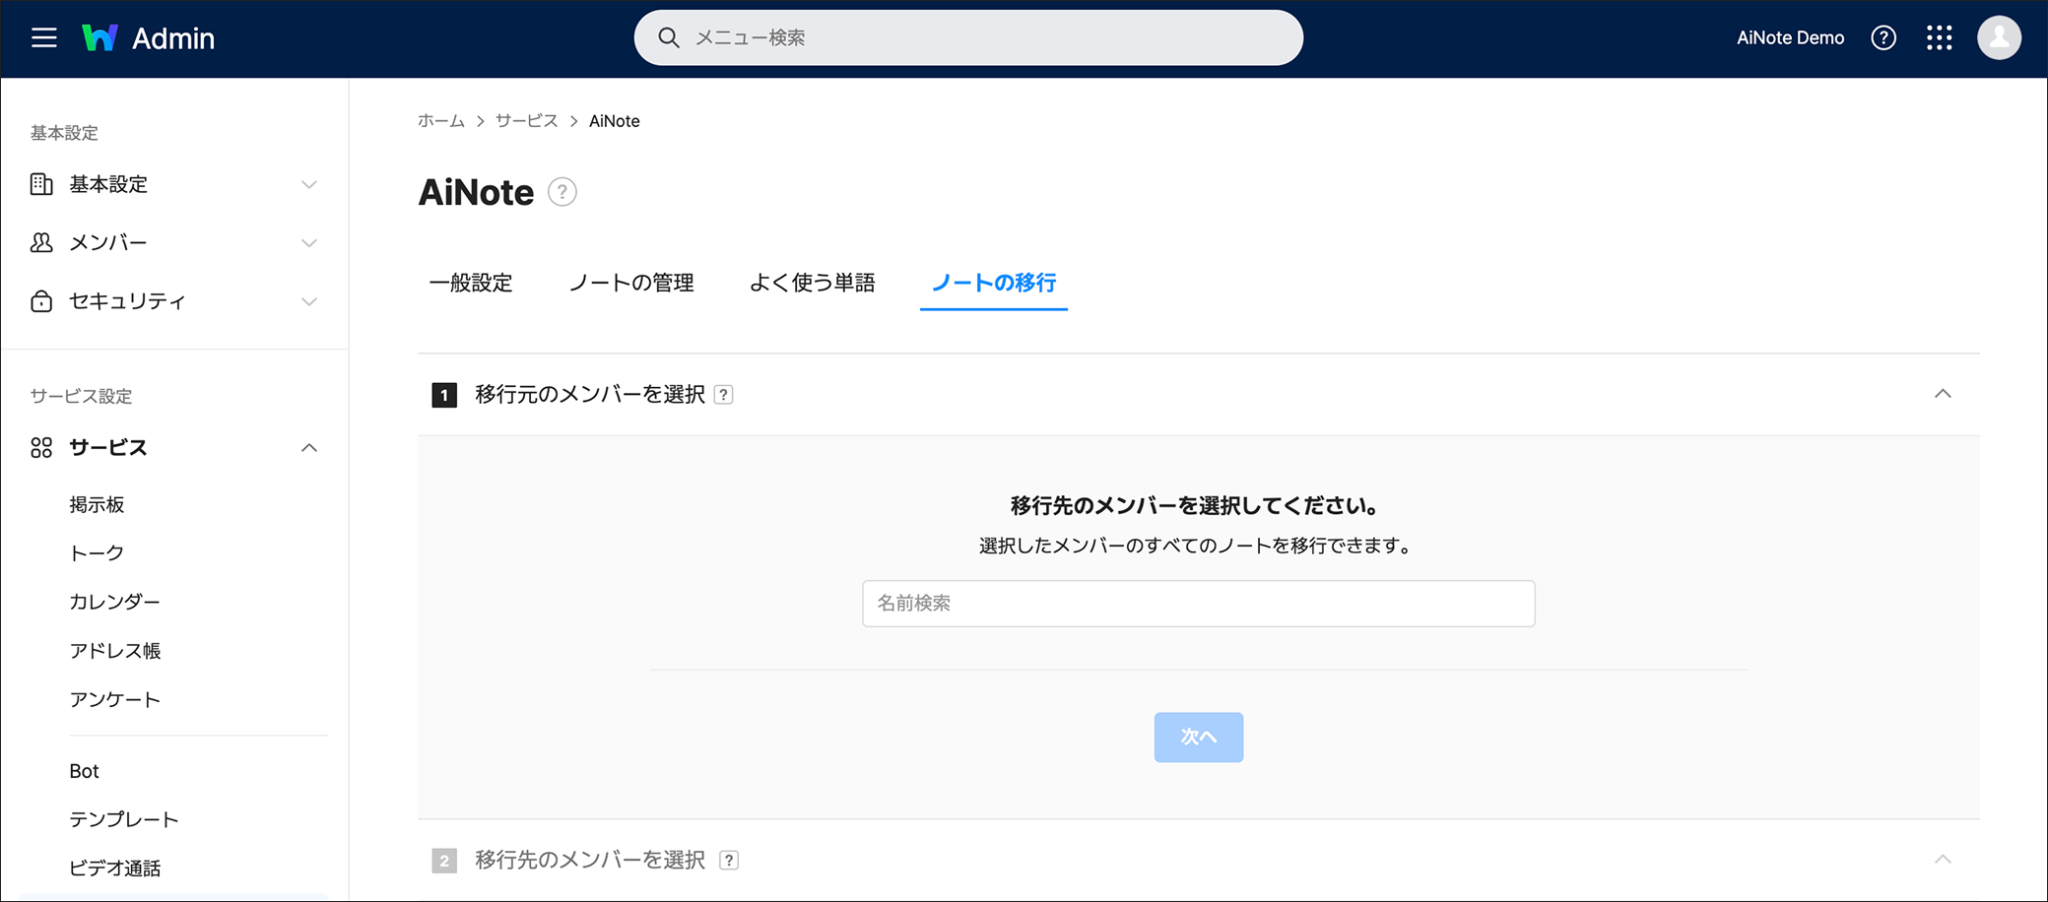
Task: Click the help question-mark icon in the top bar
Action: 1884,37
